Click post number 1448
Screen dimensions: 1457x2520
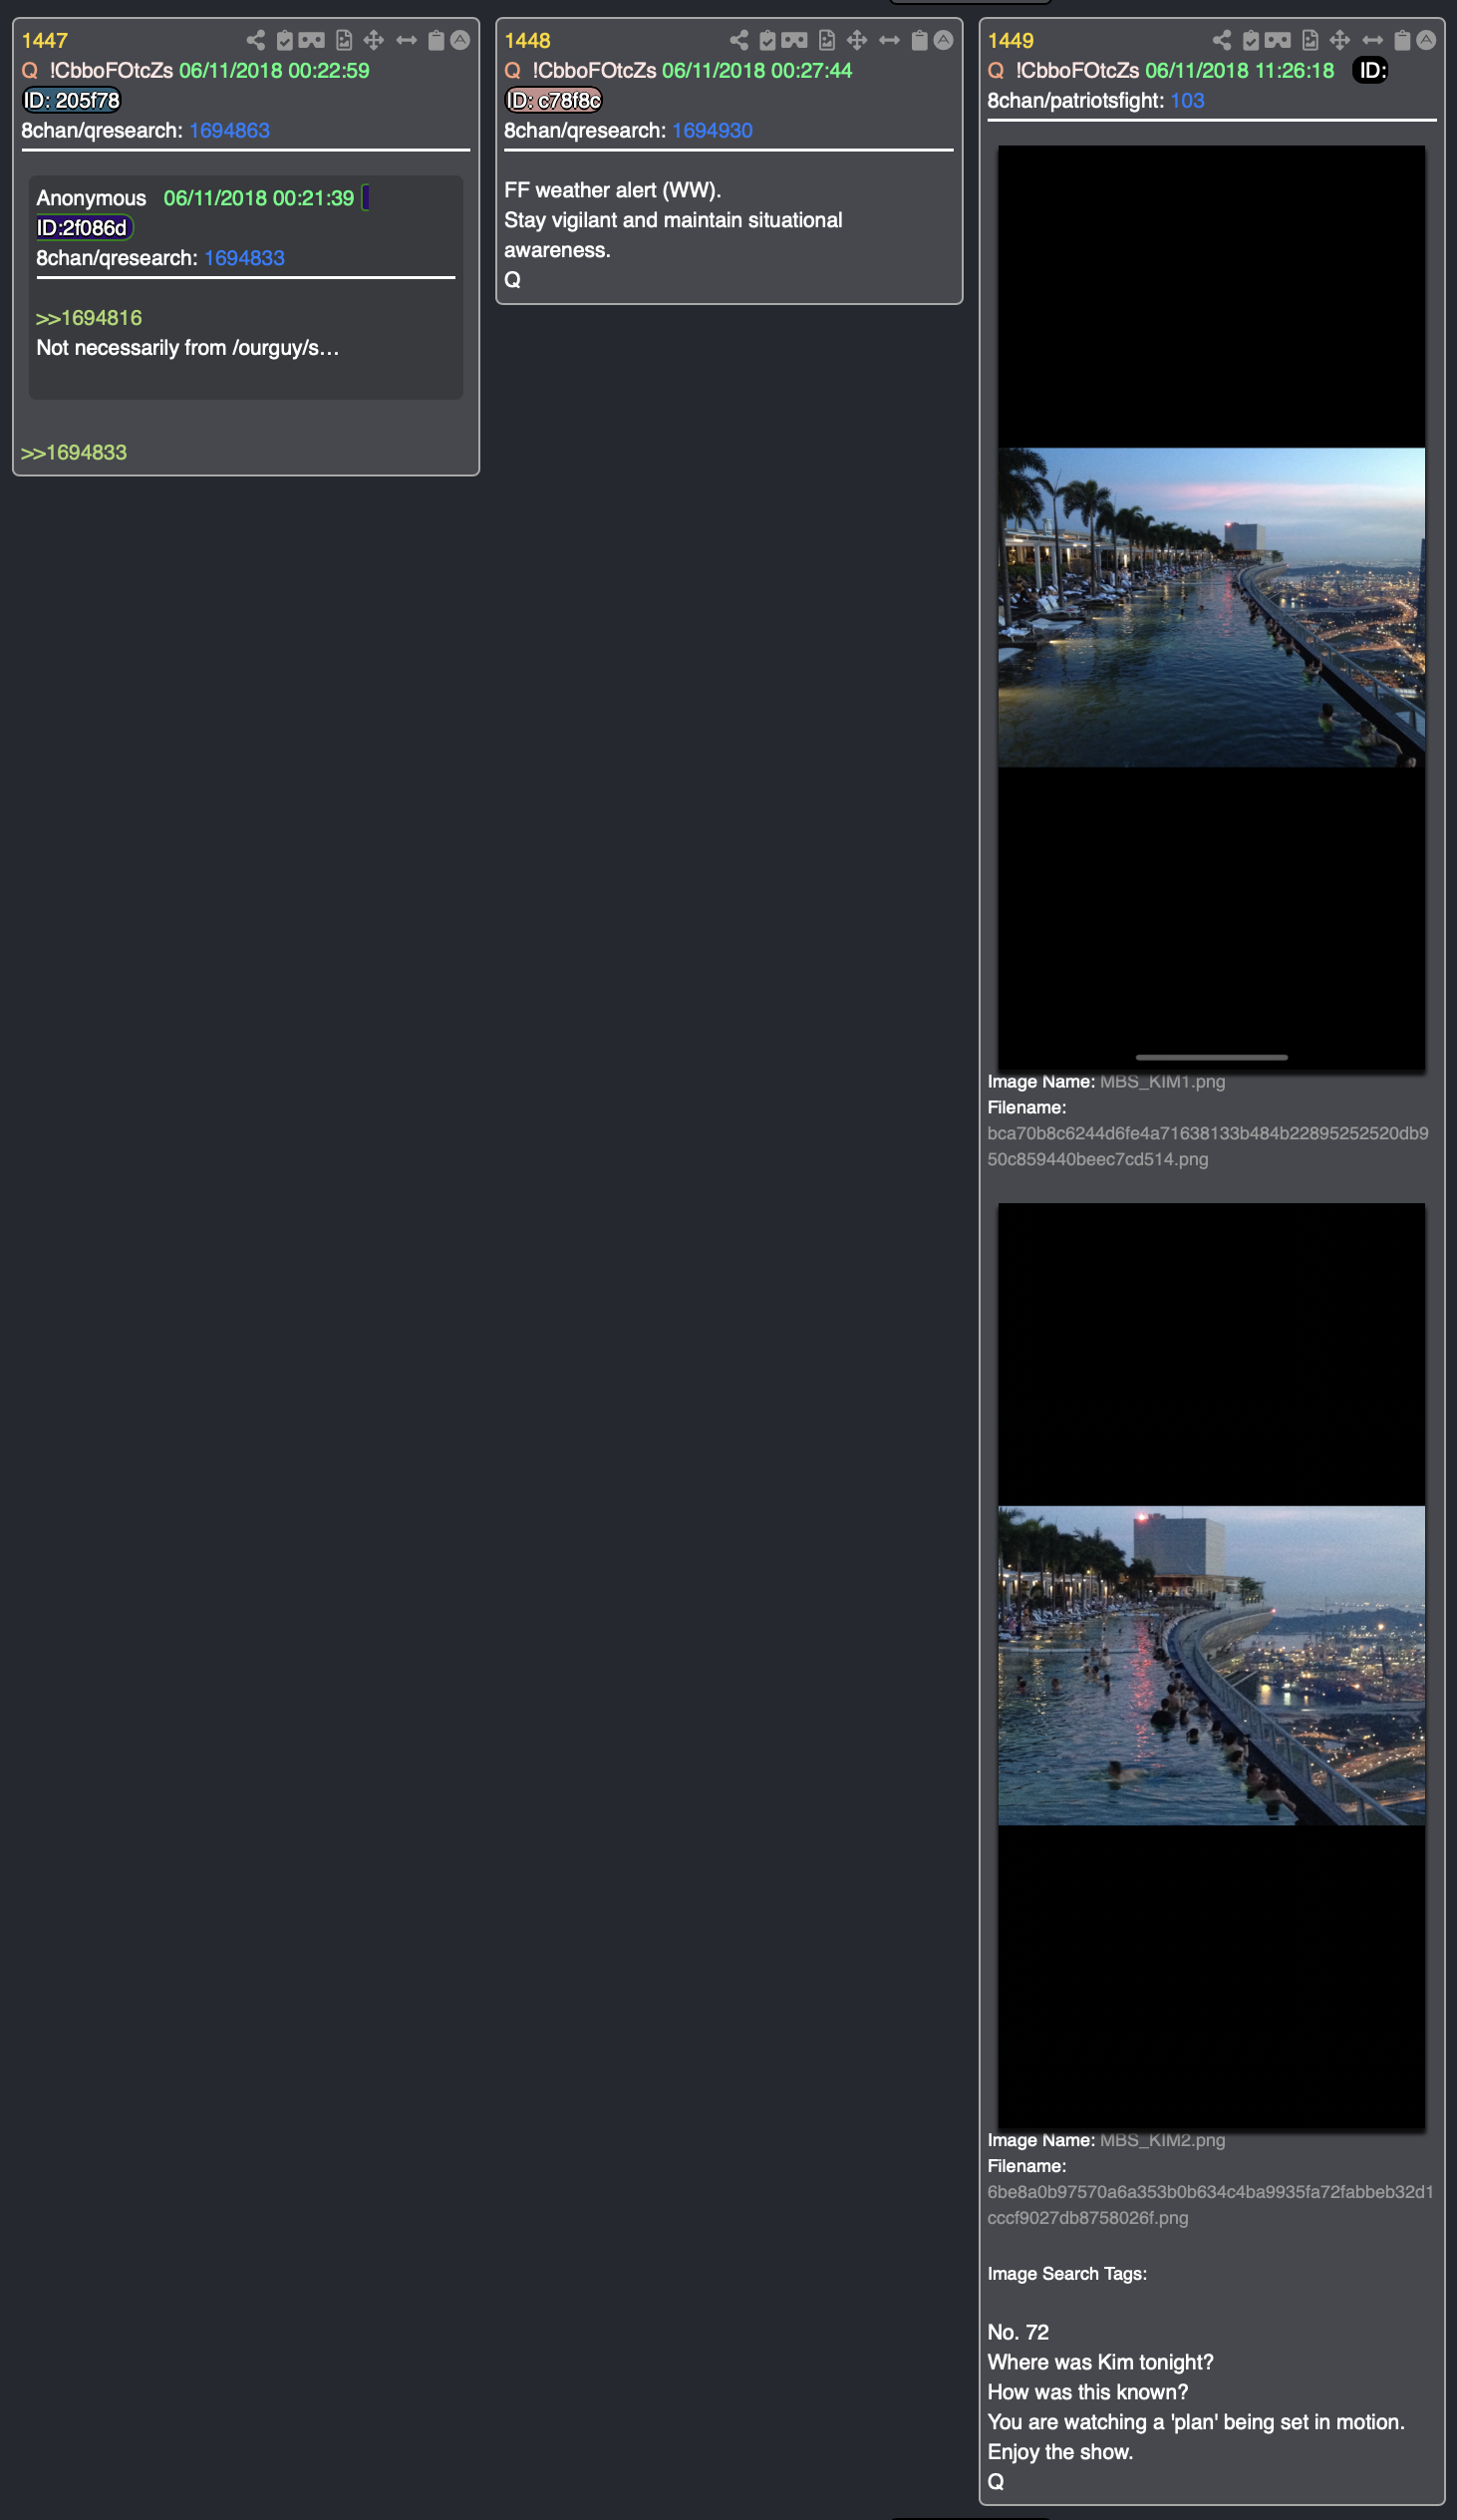point(527,41)
